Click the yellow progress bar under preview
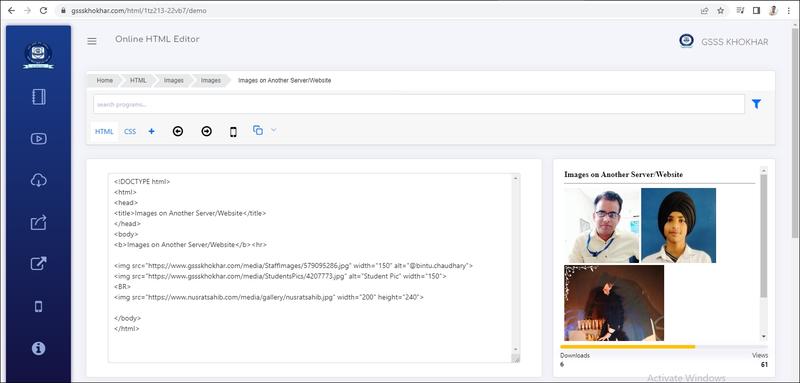 [x=628, y=347]
